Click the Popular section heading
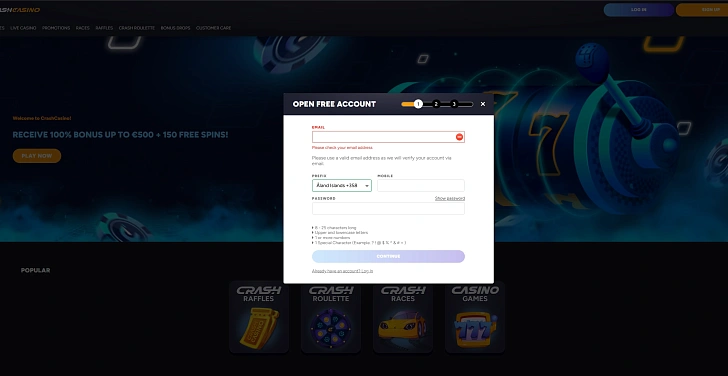The height and width of the screenshot is (376, 728). tap(35, 270)
